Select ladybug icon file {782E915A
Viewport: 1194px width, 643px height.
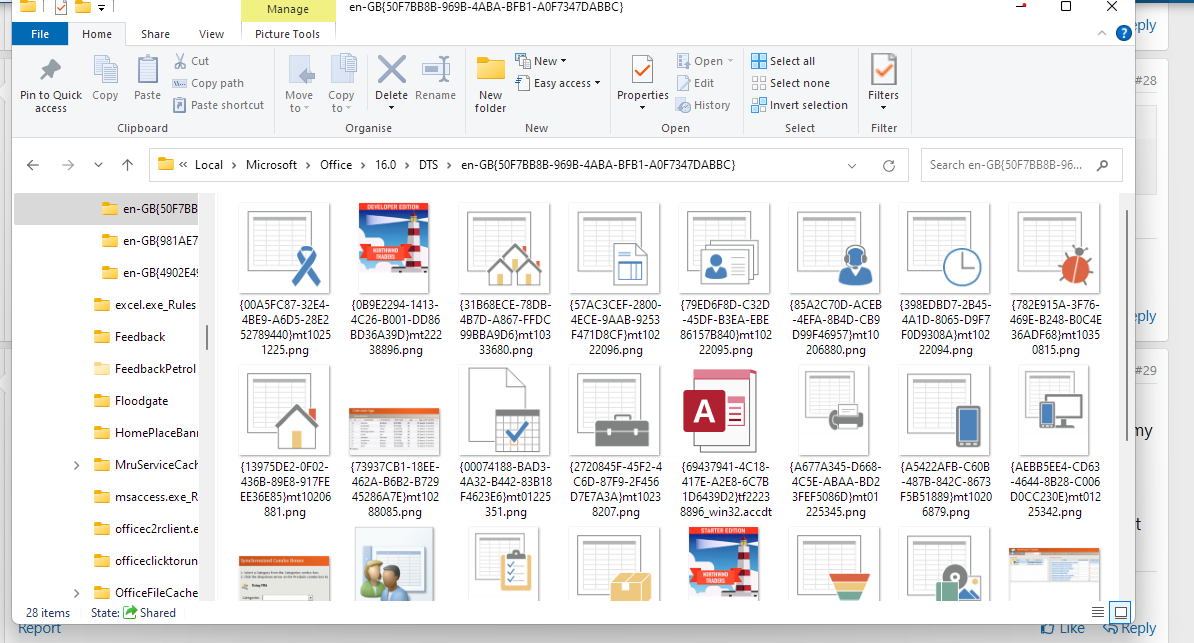(x=1055, y=280)
